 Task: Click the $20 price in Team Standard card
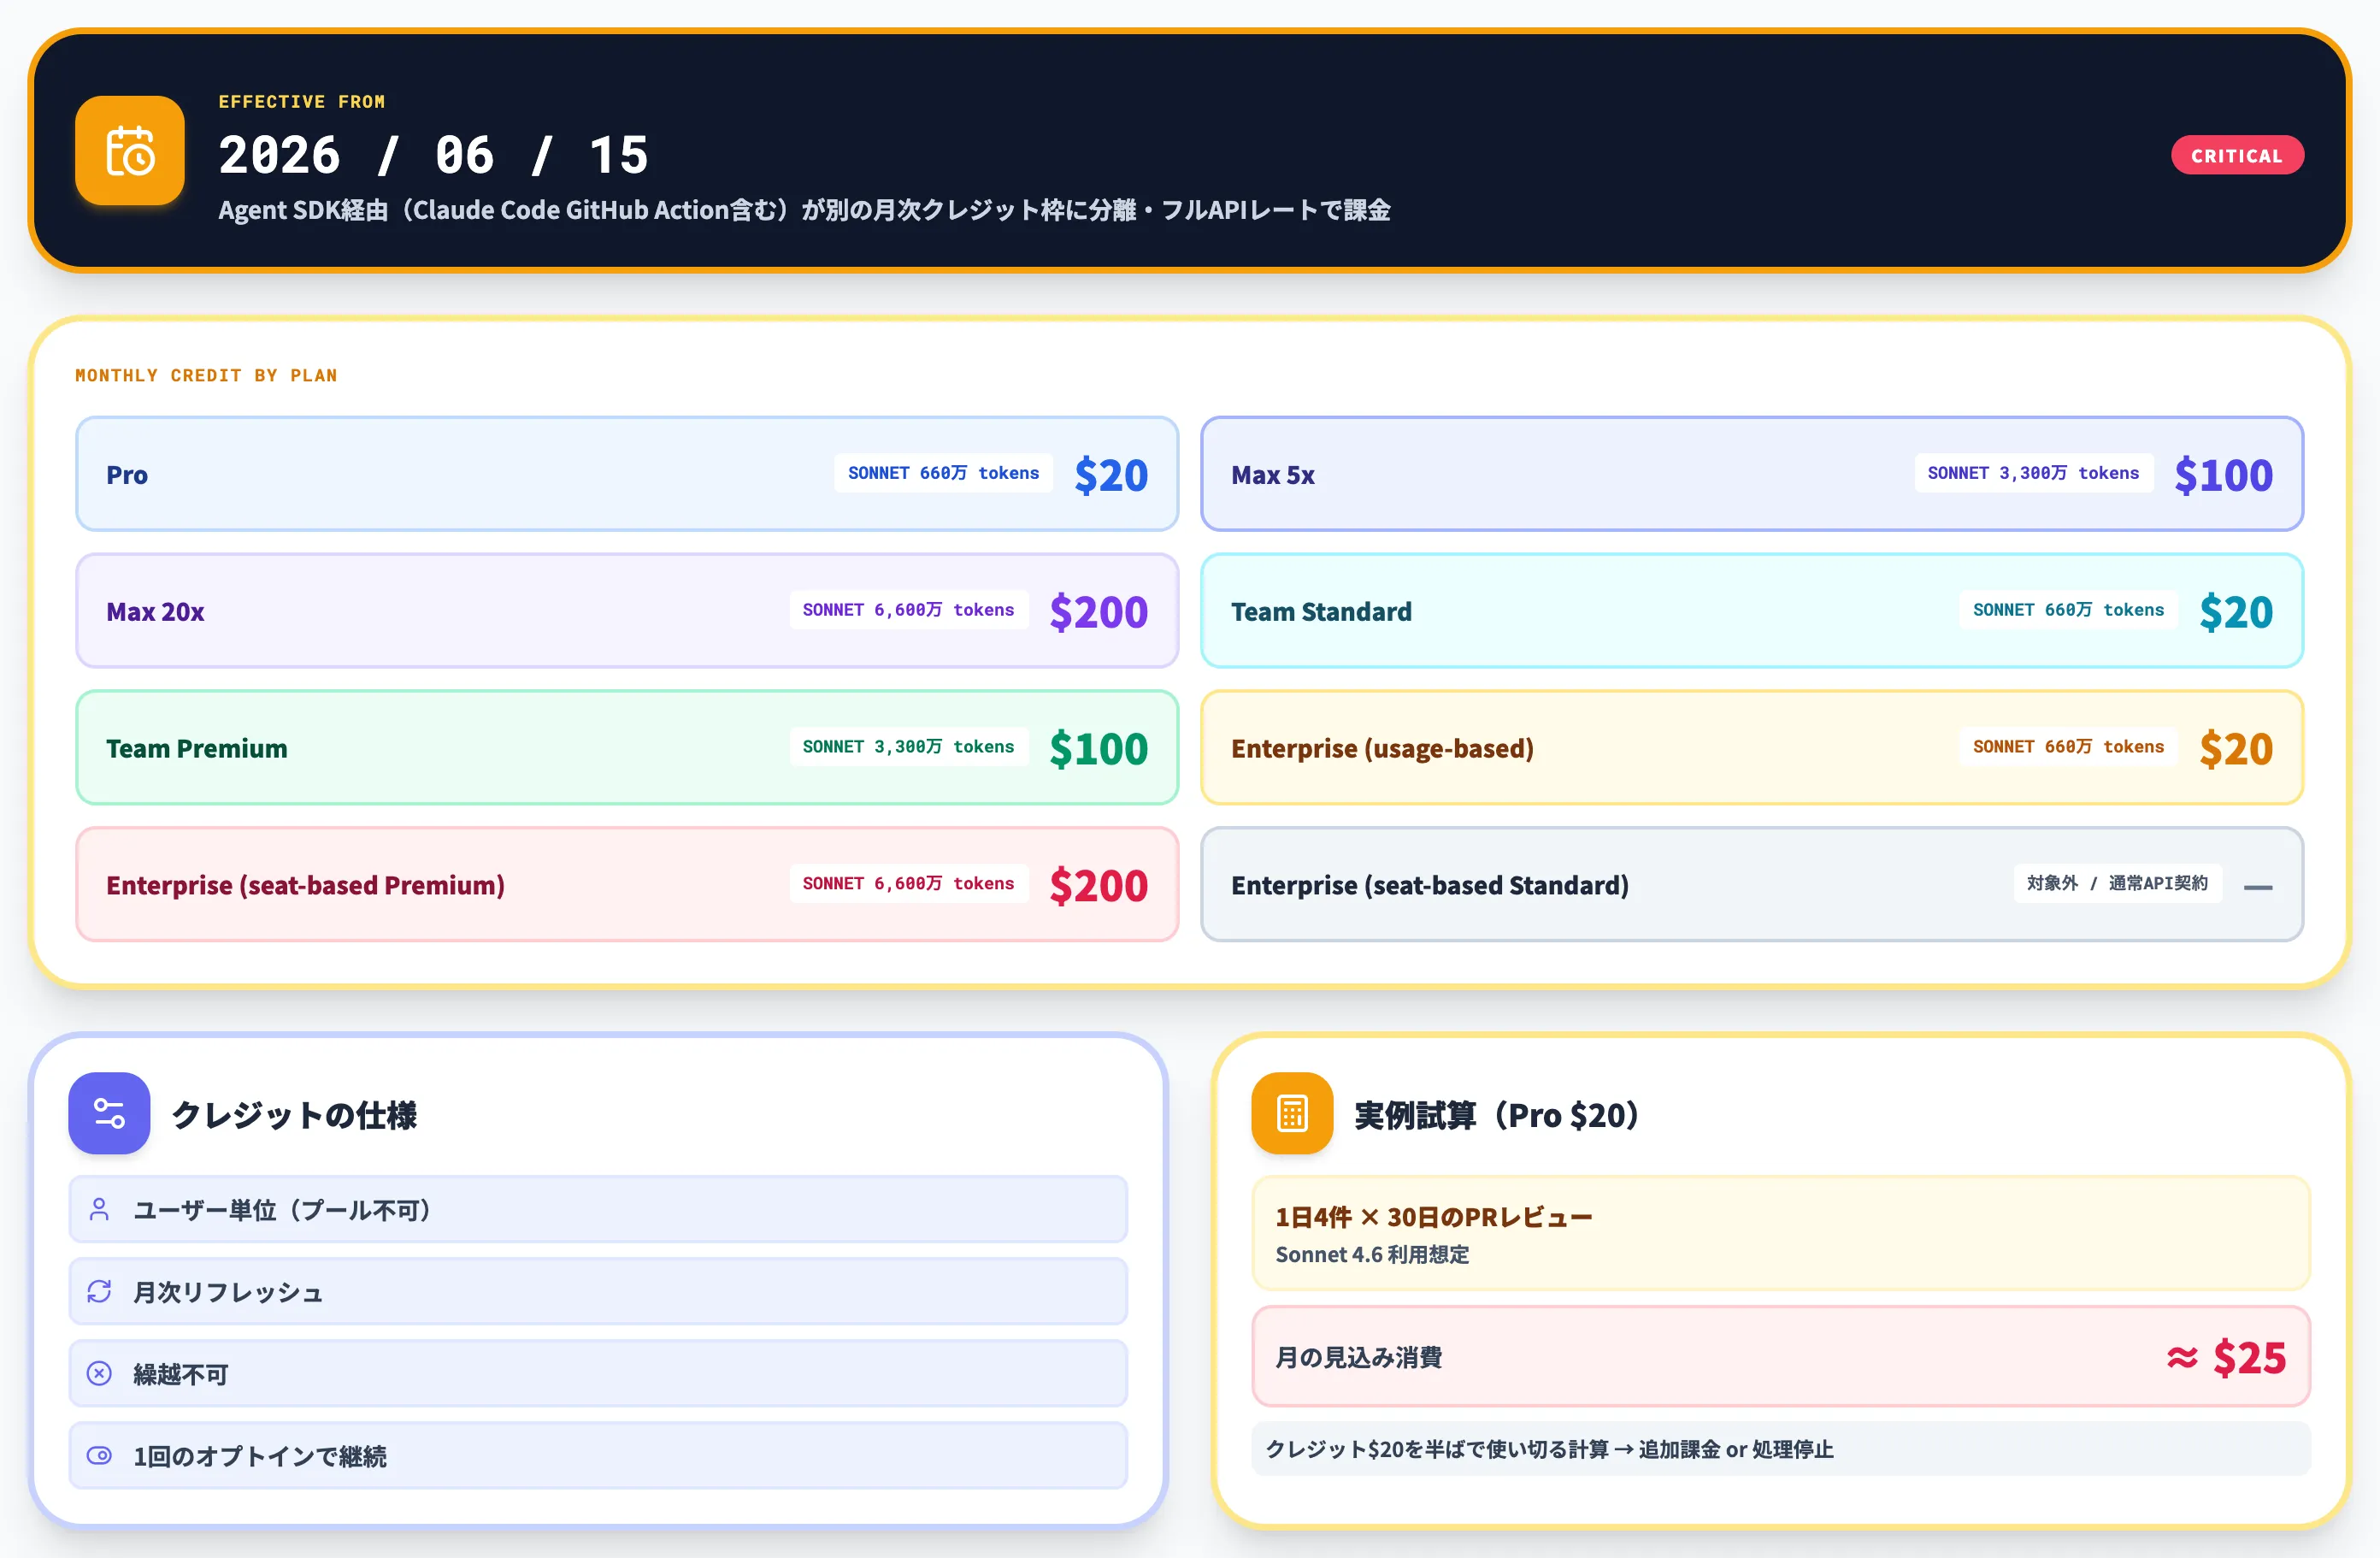2236,612
